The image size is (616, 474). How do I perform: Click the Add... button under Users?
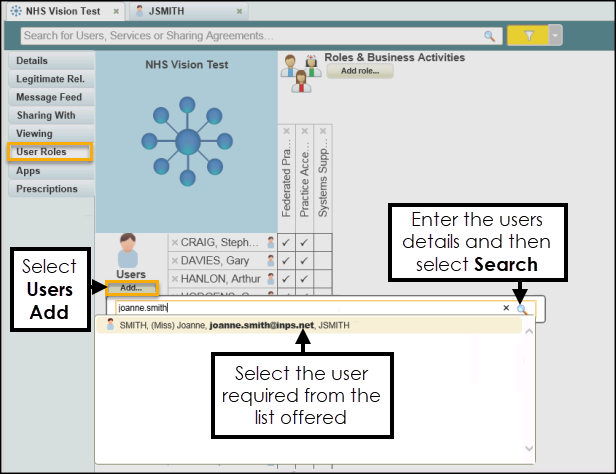coord(132,288)
